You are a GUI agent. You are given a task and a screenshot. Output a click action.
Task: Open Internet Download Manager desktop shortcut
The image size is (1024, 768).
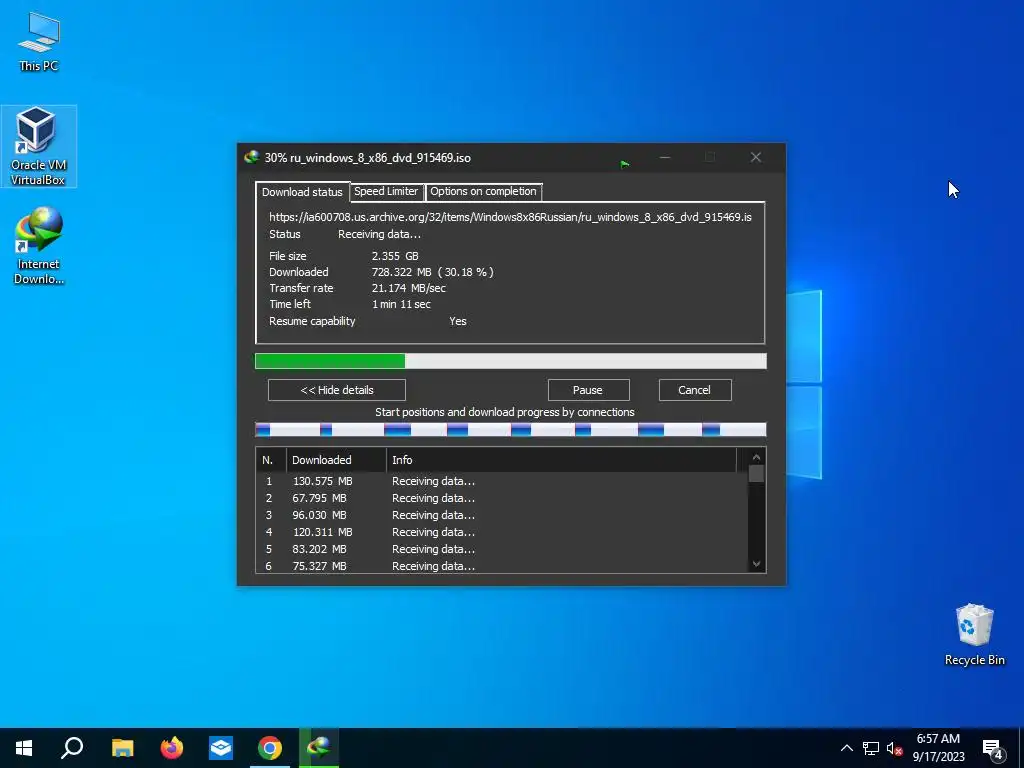[39, 246]
